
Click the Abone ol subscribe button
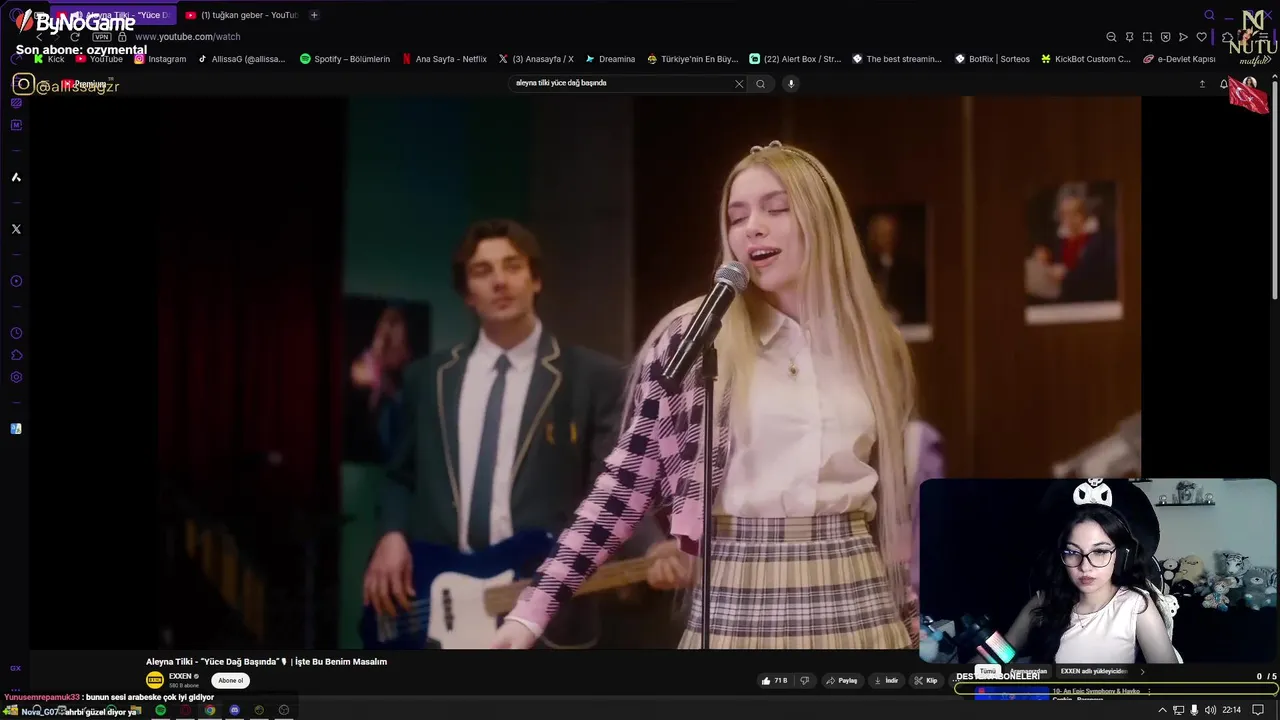click(x=231, y=681)
